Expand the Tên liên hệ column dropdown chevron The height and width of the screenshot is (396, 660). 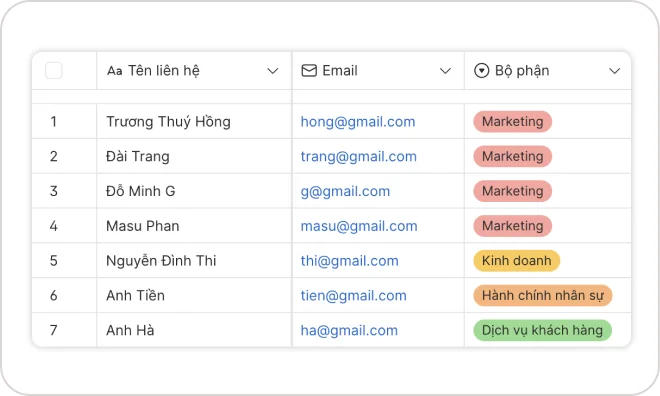pos(273,71)
